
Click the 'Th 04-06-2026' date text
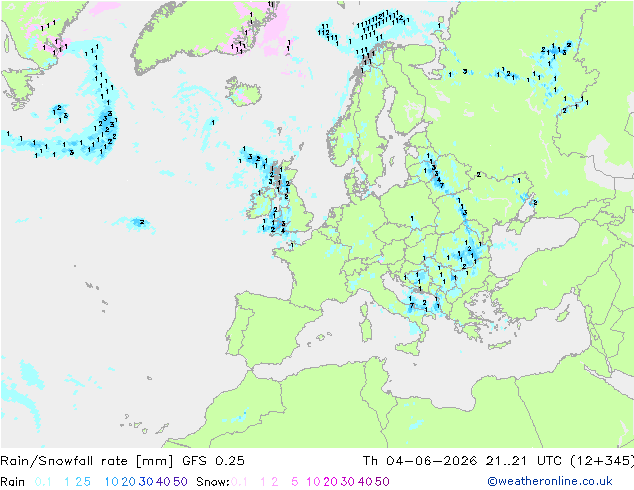point(420,461)
